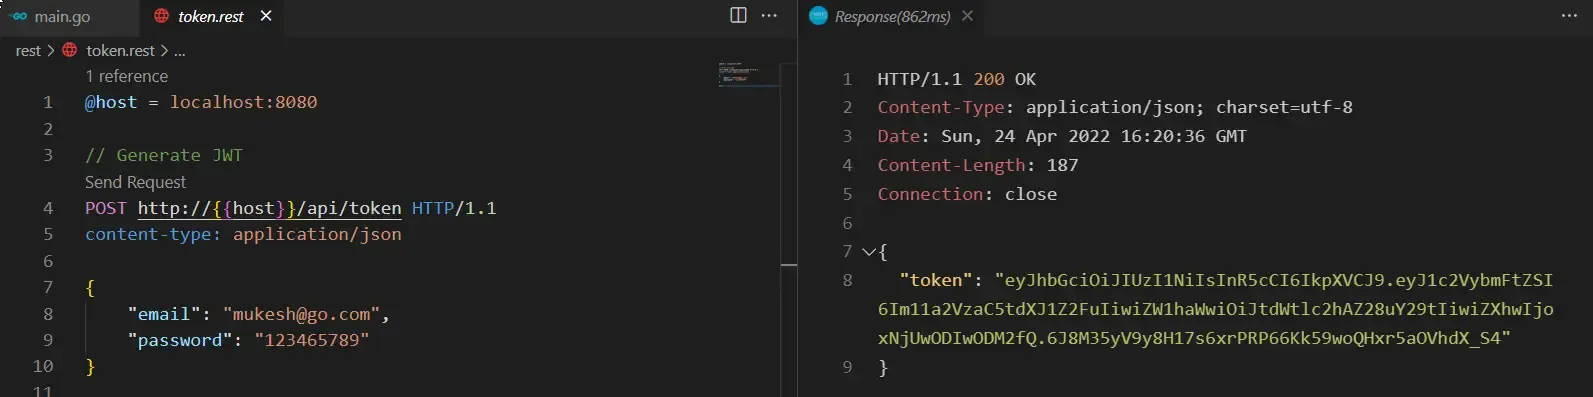The image size is (1593, 397).
Task: Click the @host variable on line 1
Action: tap(111, 102)
